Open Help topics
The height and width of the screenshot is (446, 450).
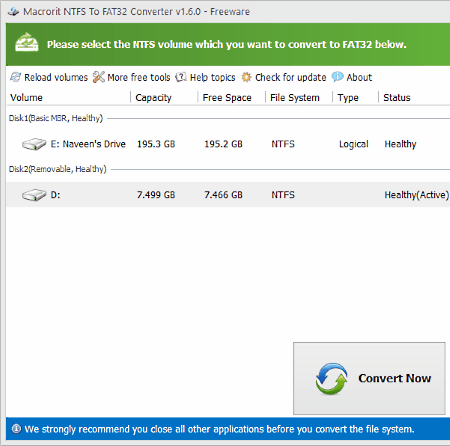(212, 77)
